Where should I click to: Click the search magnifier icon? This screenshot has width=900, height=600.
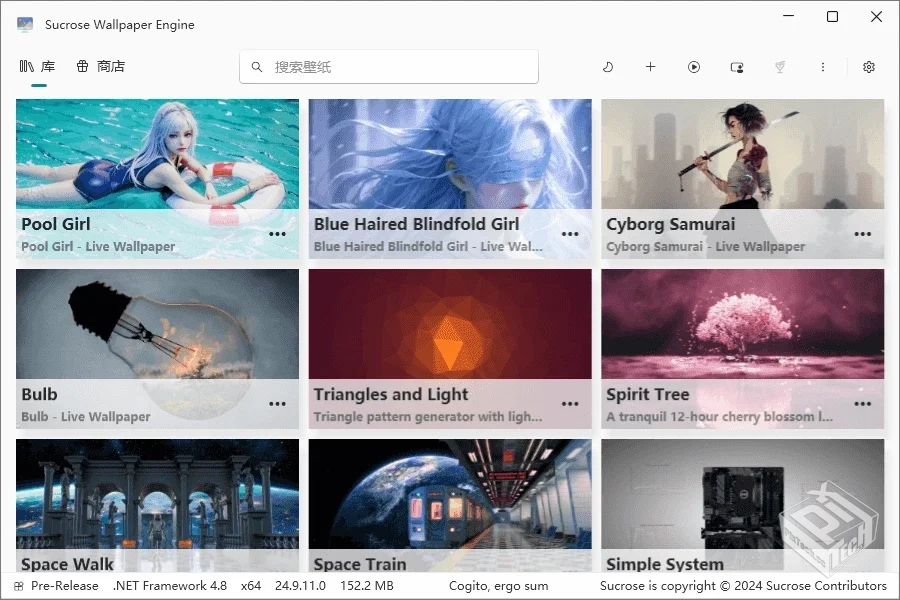pos(257,66)
